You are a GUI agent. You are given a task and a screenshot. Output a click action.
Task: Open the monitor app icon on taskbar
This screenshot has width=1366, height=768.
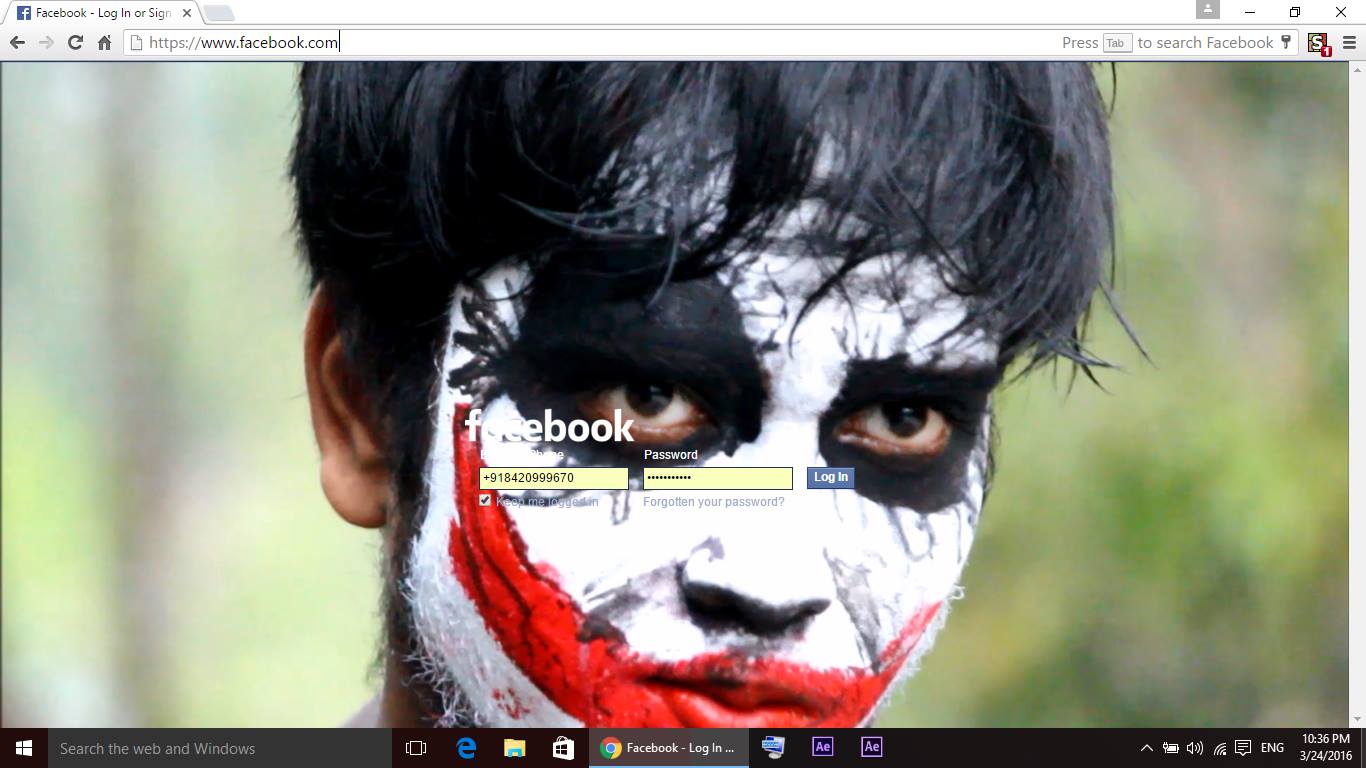(773, 748)
